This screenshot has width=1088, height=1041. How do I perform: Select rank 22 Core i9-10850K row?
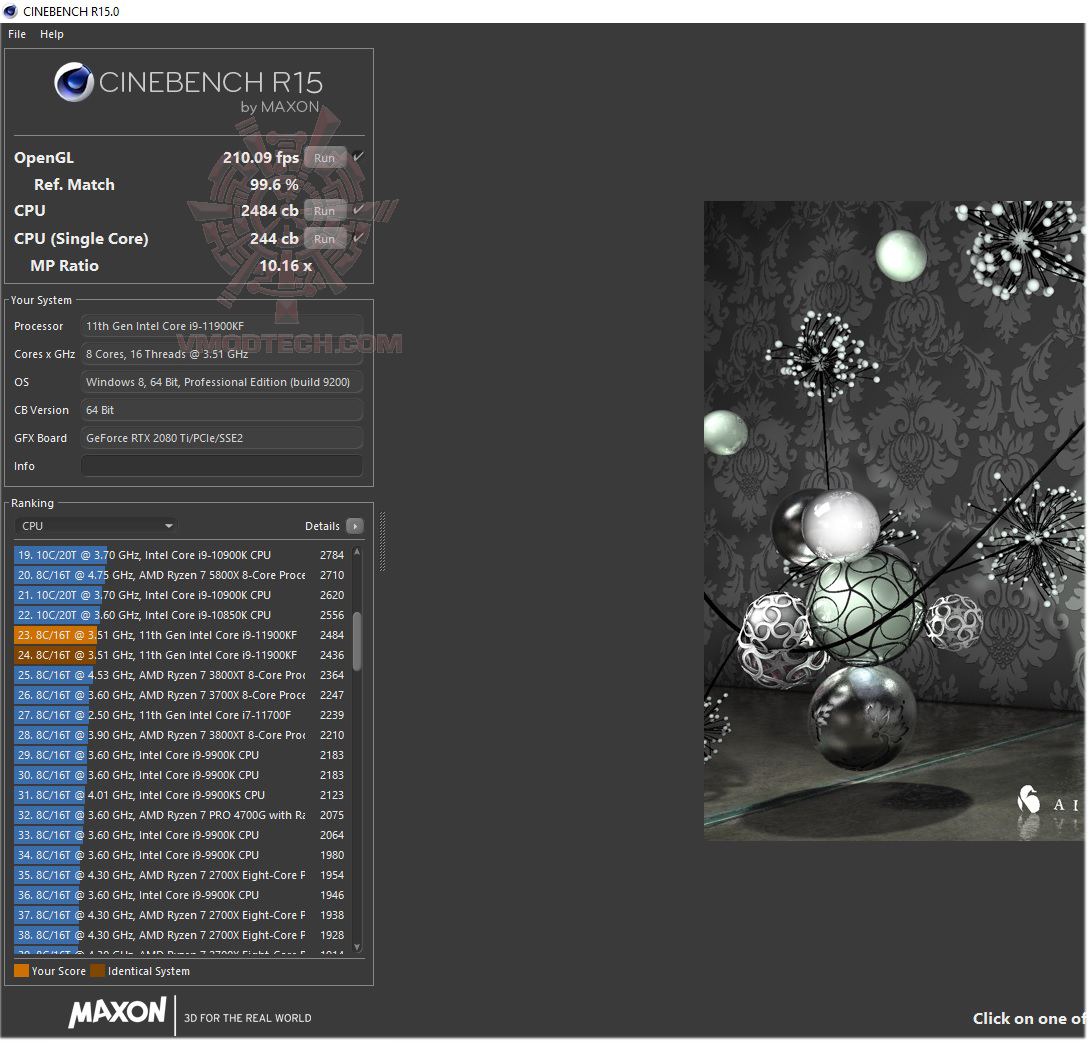[x=182, y=615]
